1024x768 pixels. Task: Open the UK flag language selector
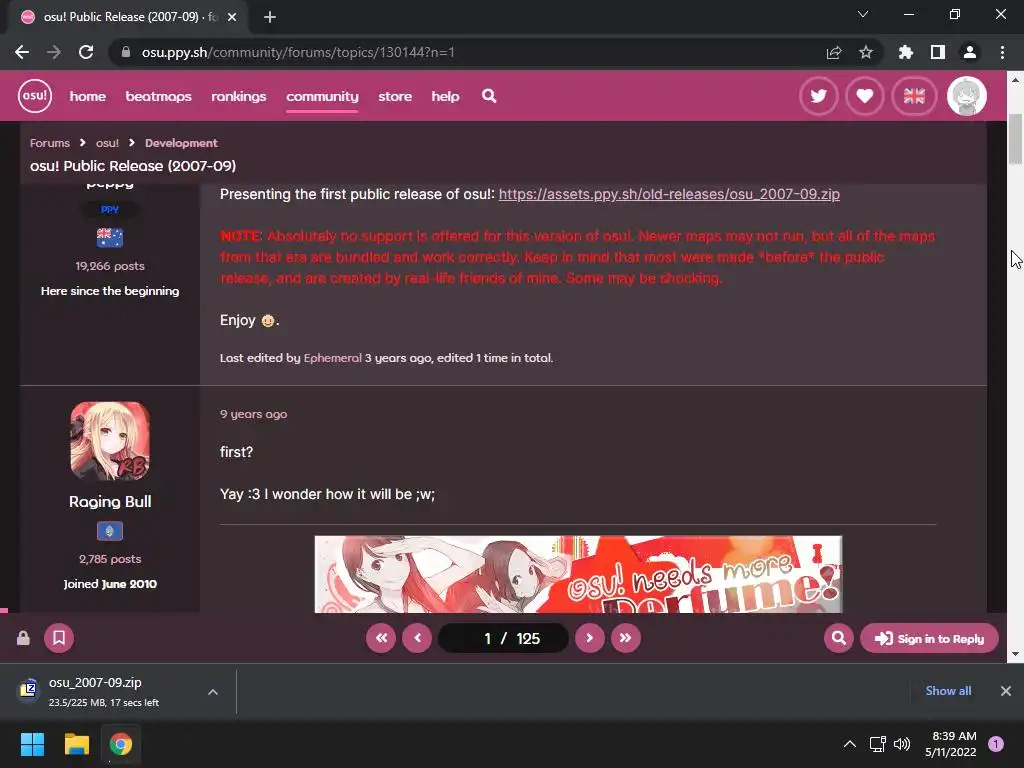pos(914,96)
